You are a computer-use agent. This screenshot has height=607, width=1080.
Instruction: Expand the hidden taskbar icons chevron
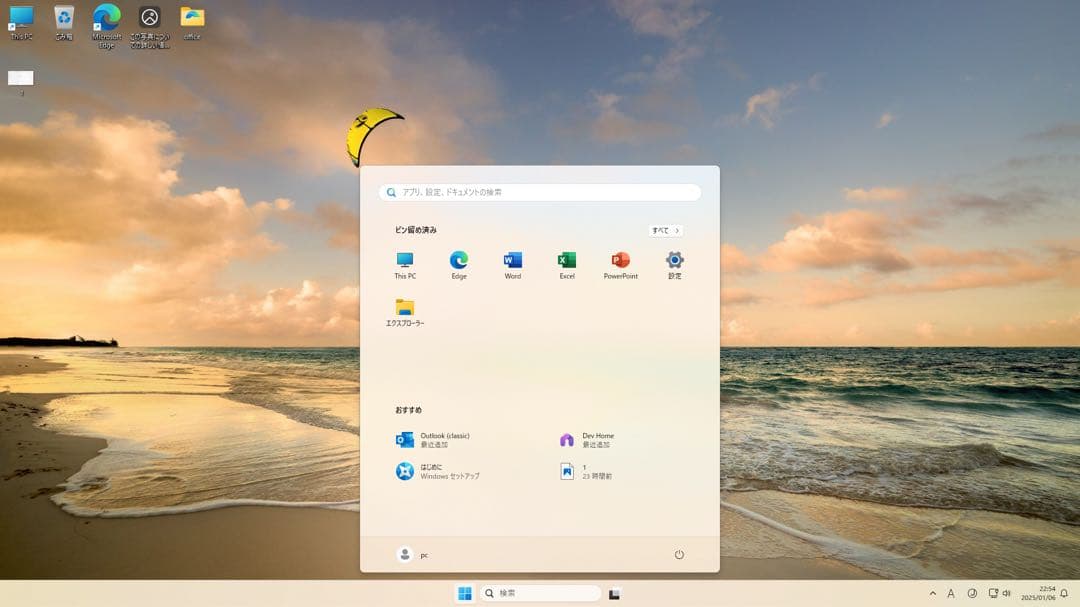[933, 593]
